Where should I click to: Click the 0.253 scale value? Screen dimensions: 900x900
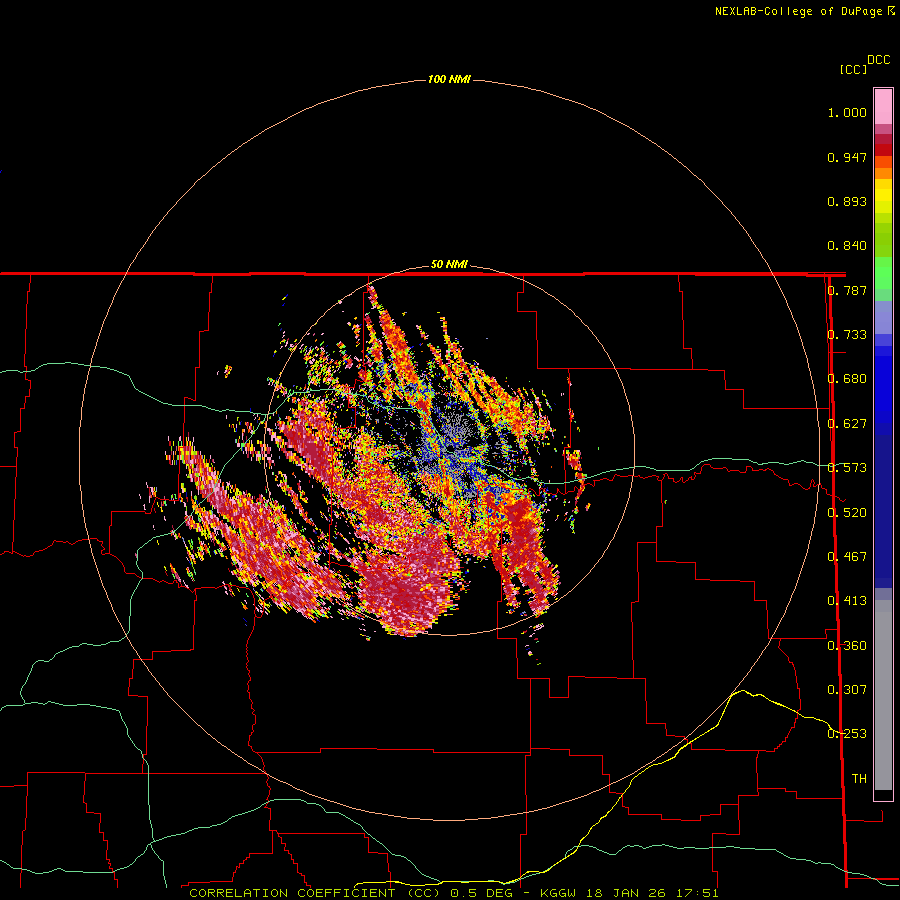847,734
